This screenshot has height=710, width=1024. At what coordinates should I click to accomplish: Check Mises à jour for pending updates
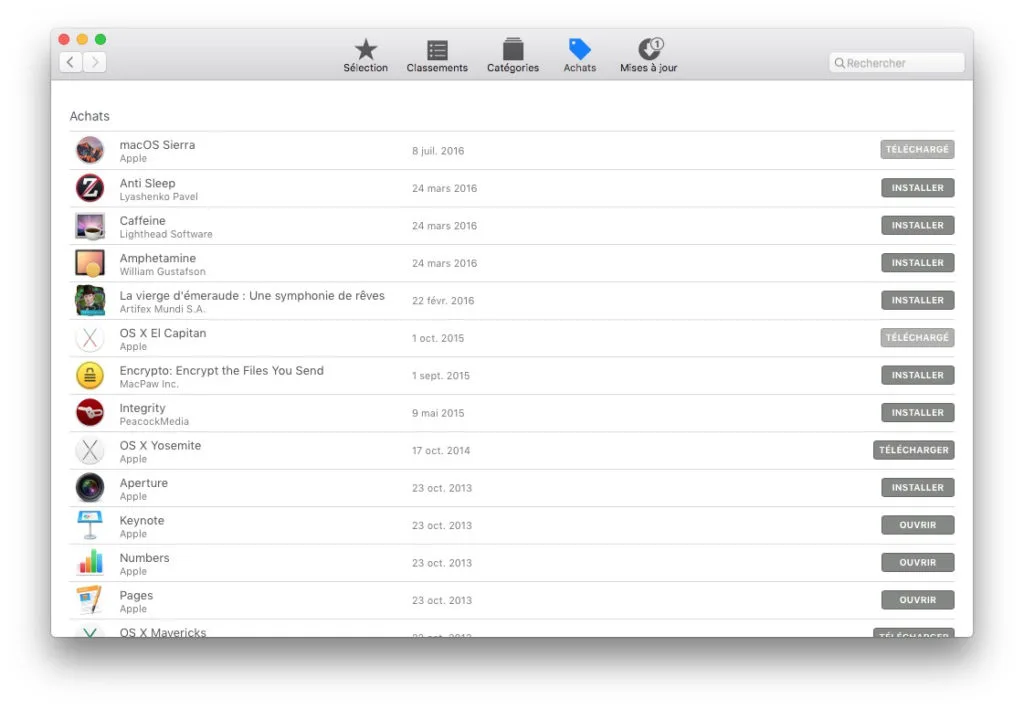tap(648, 52)
